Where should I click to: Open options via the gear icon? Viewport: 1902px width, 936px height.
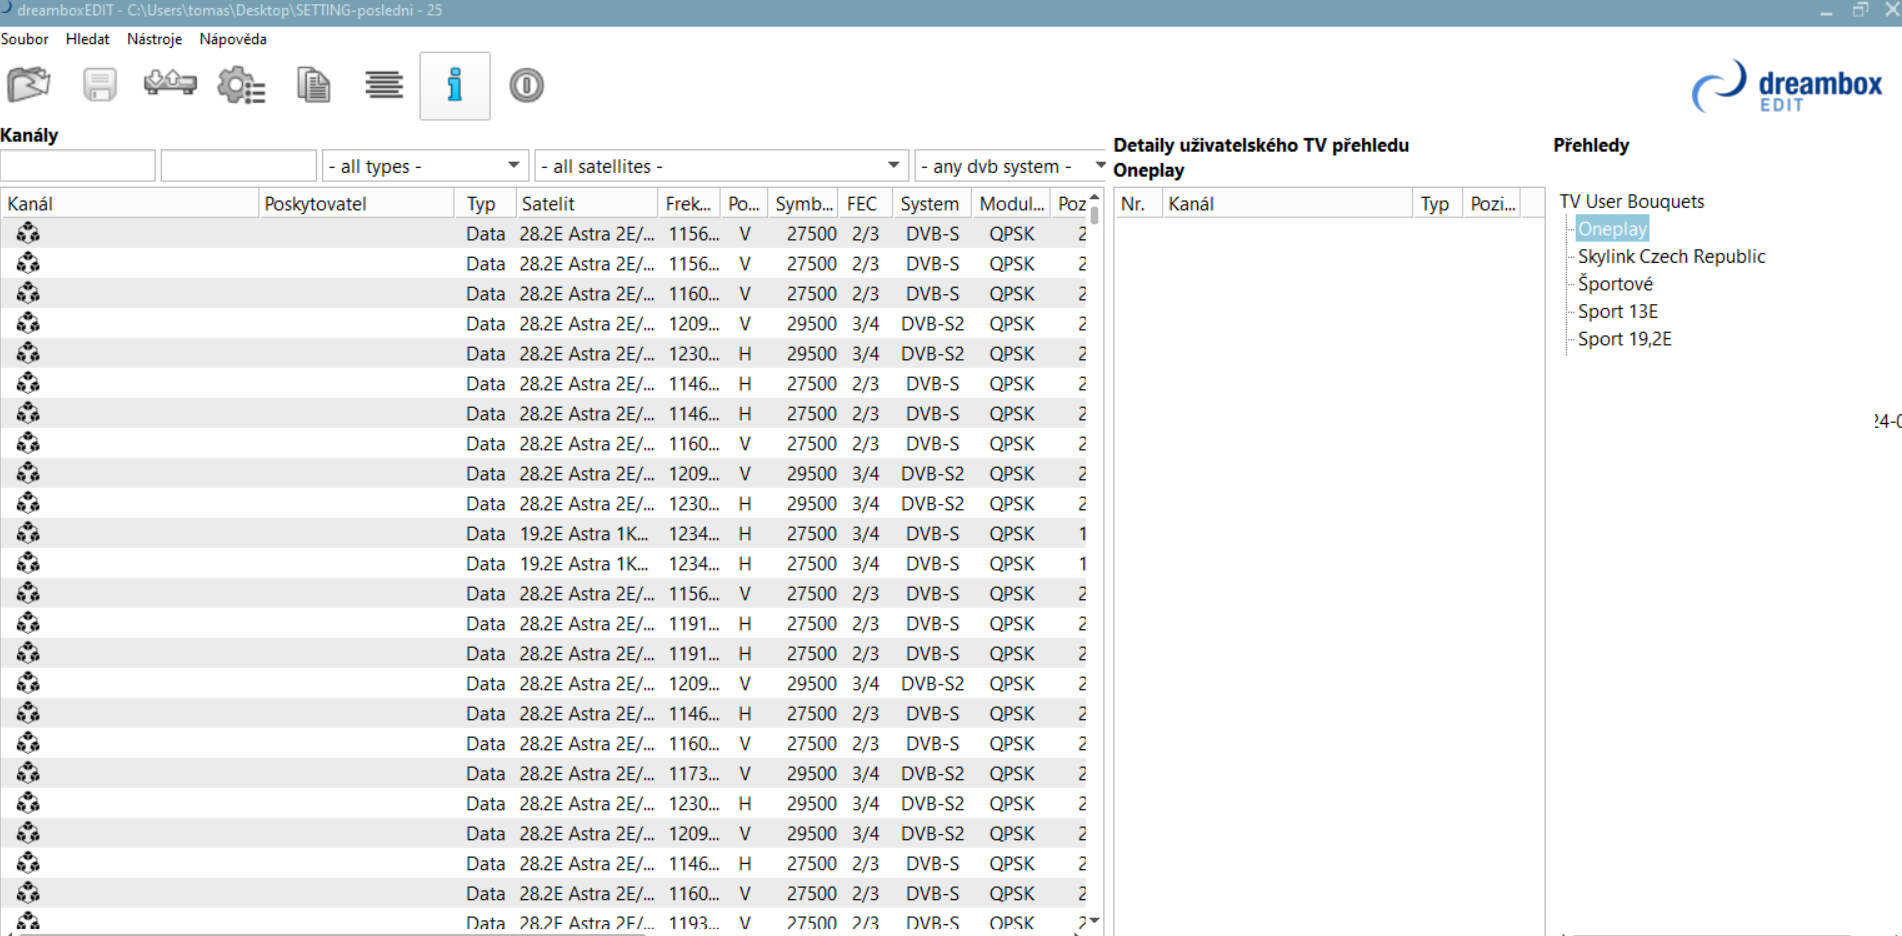(x=241, y=85)
